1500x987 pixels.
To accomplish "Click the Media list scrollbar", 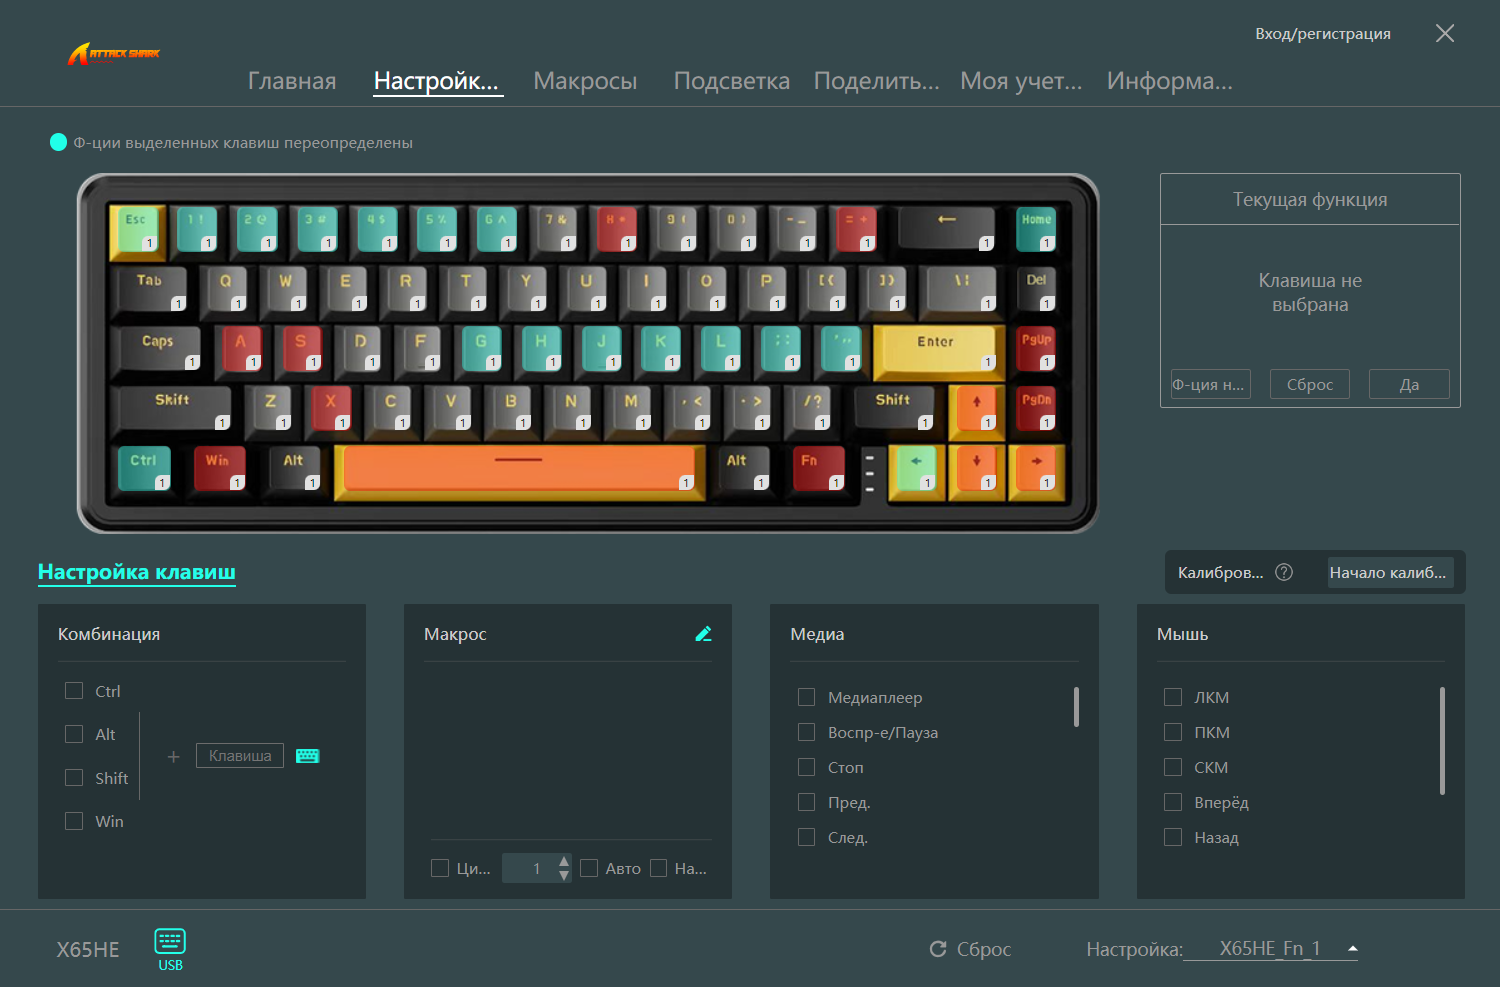I will [1076, 707].
